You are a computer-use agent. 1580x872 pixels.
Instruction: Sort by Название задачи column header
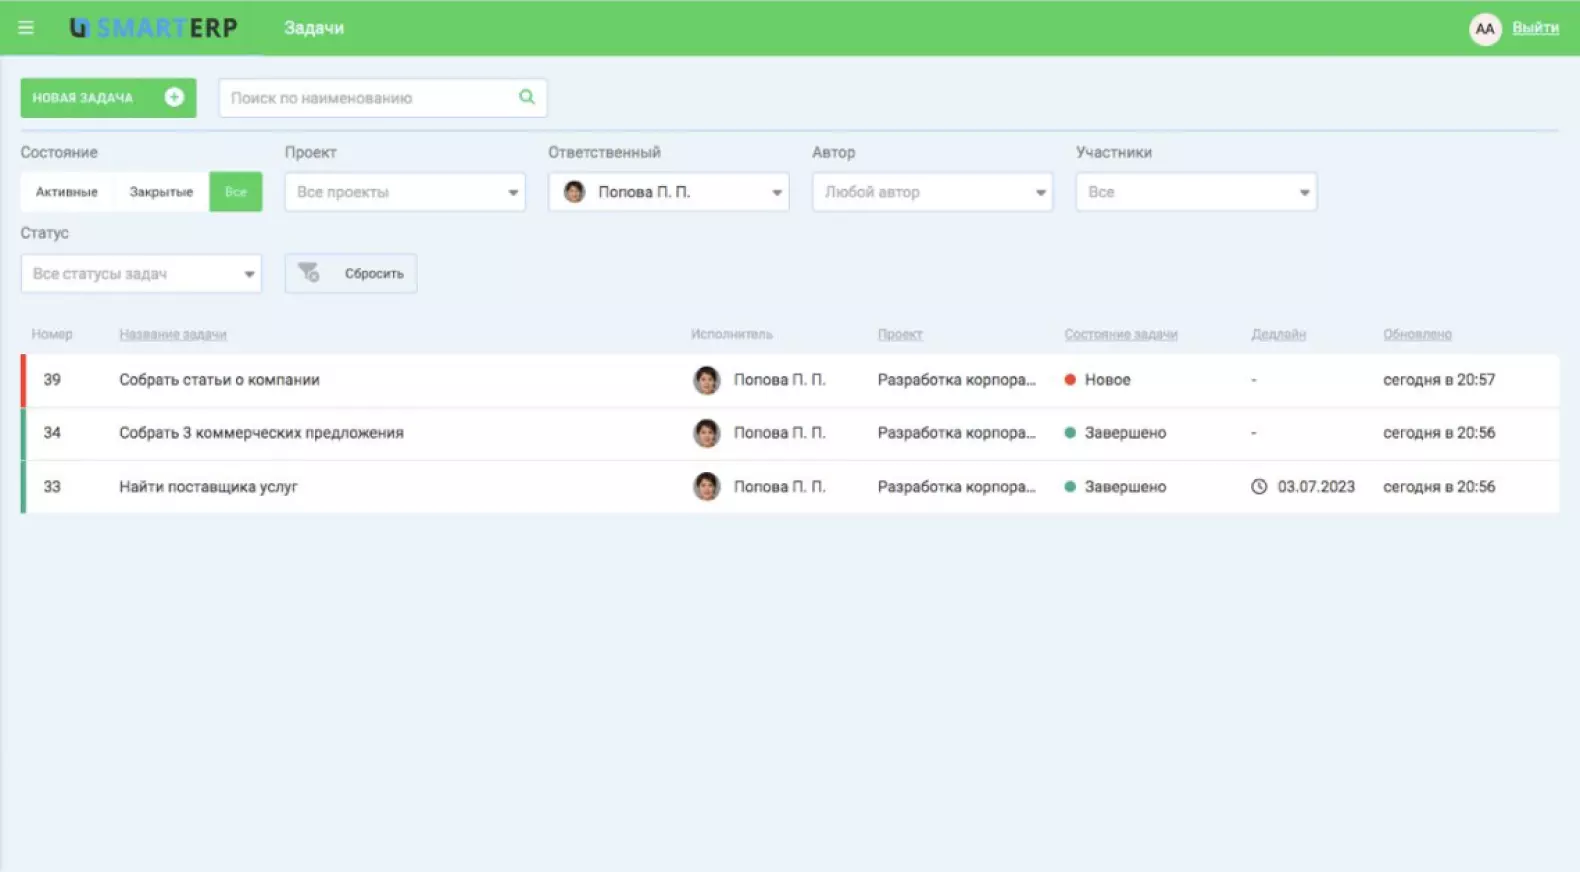[173, 334]
